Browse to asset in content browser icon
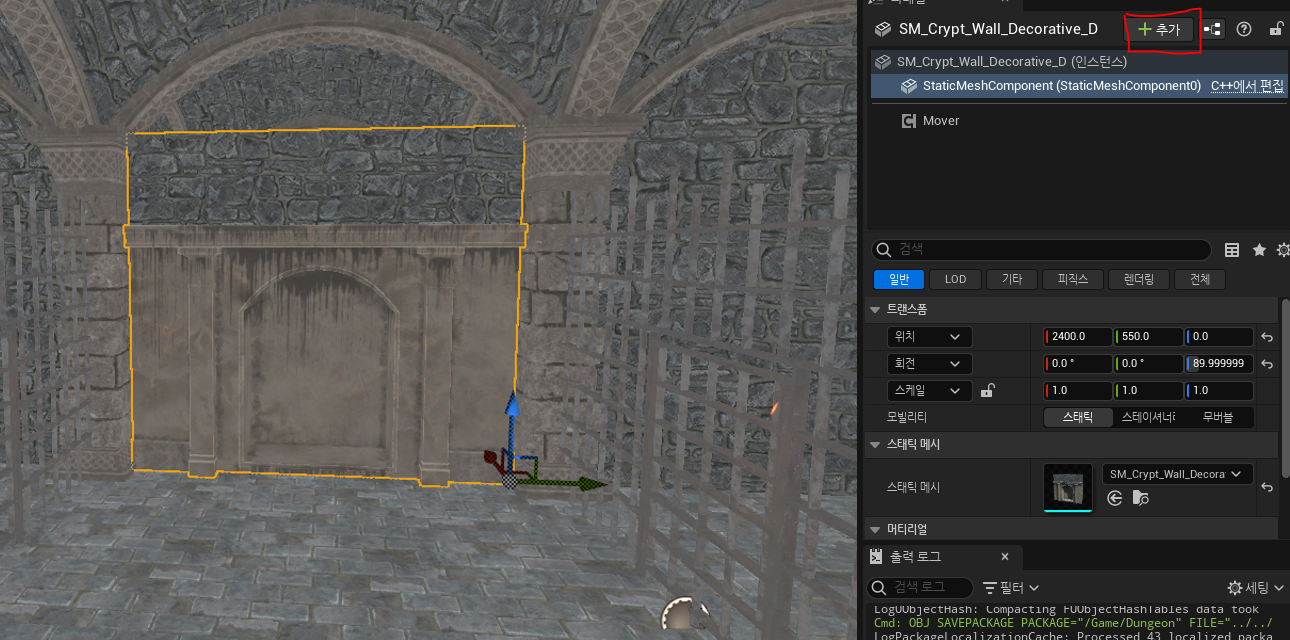1290x640 pixels. [x=1140, y=498]
